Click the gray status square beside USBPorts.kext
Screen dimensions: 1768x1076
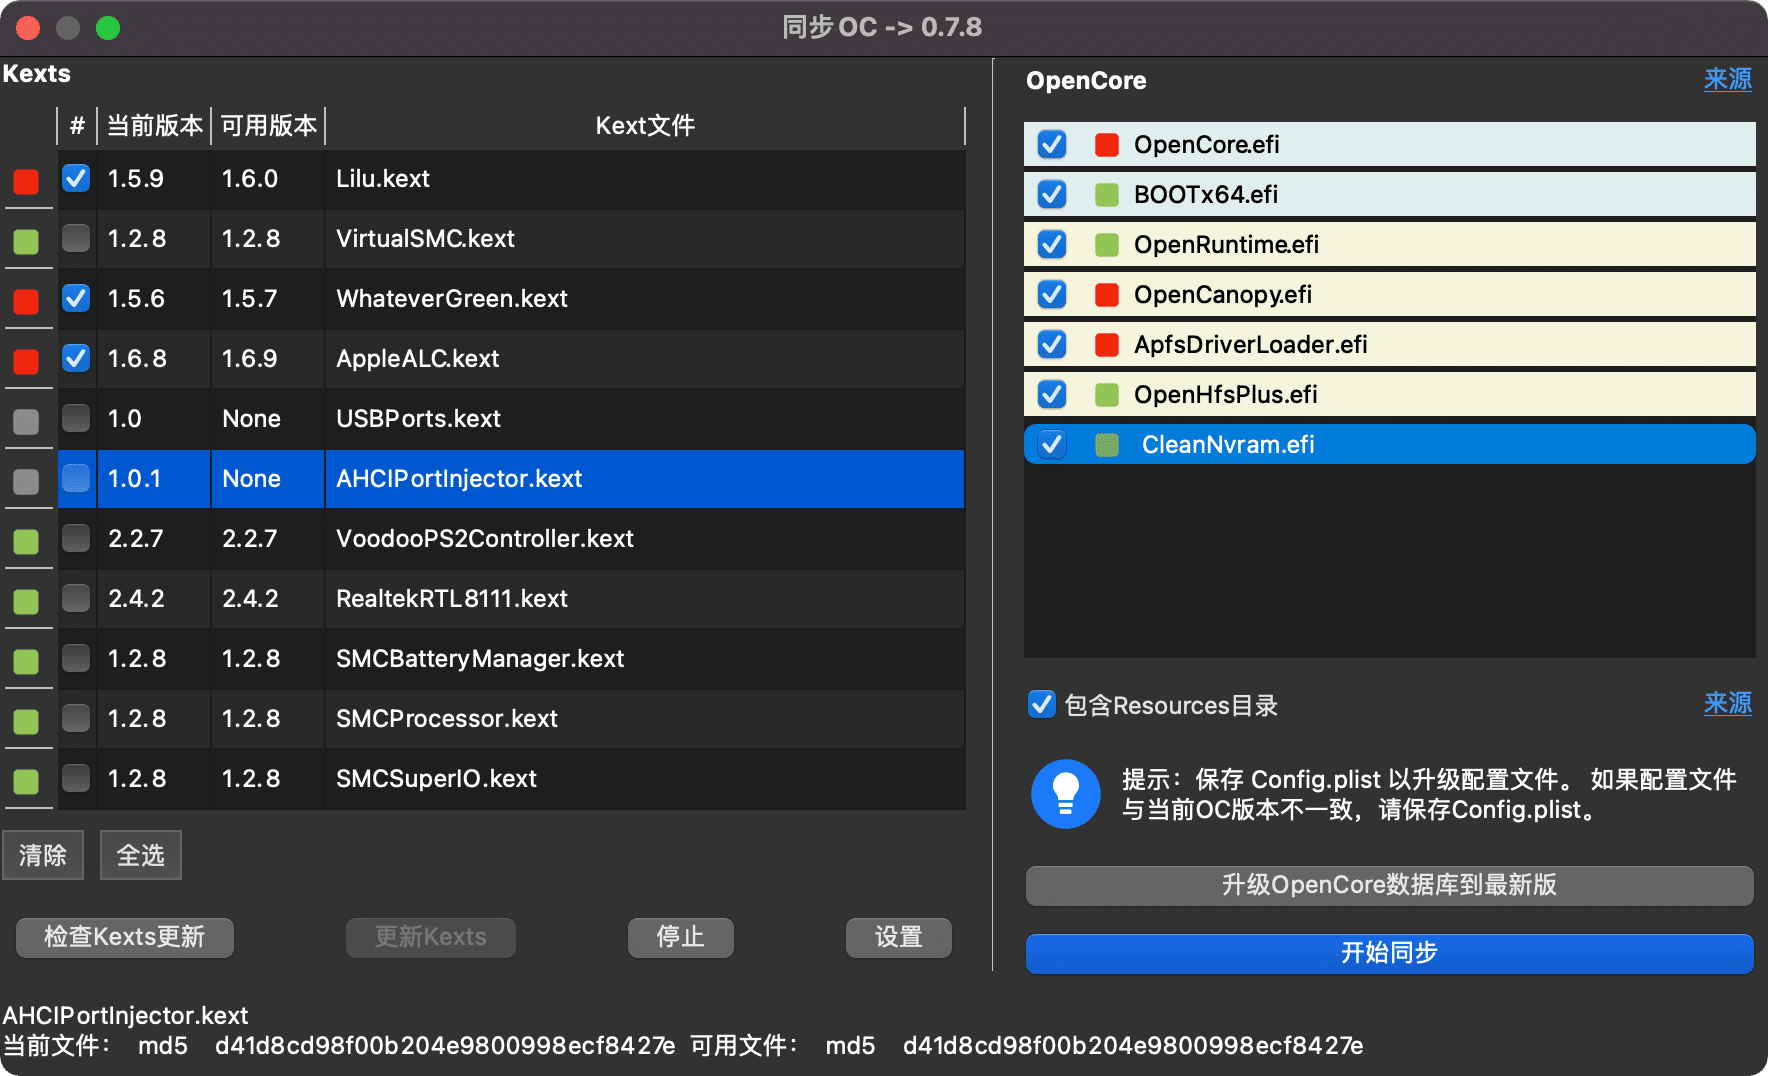coord(26,421)
